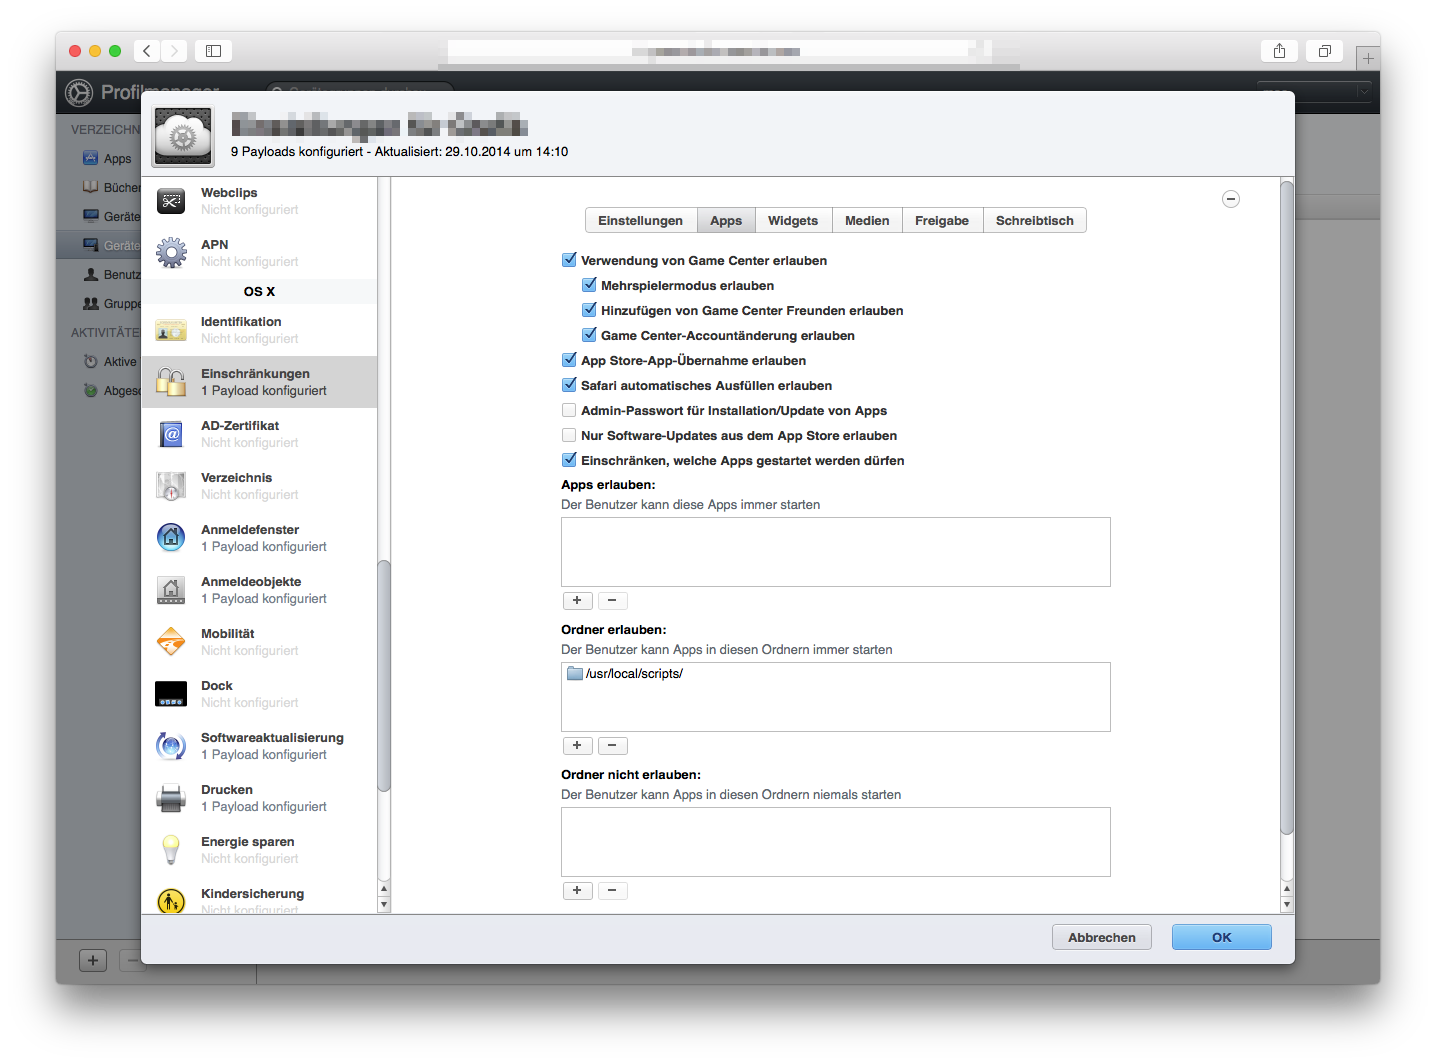Click the Safari share button
The height and width of the screenshot is (1064, 1436).
pyautogui.click(x=1280, y=51)
